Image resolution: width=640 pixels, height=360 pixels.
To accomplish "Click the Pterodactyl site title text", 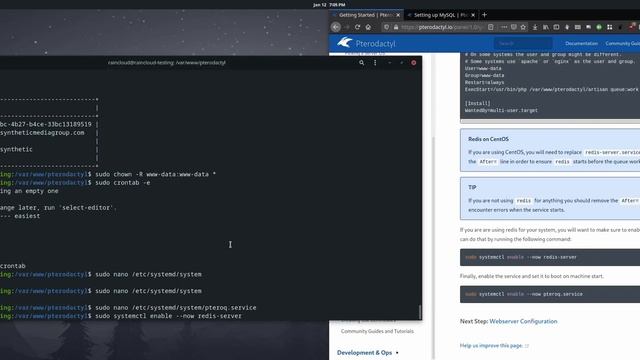I will pyautogui.click(x=375, y=43).
